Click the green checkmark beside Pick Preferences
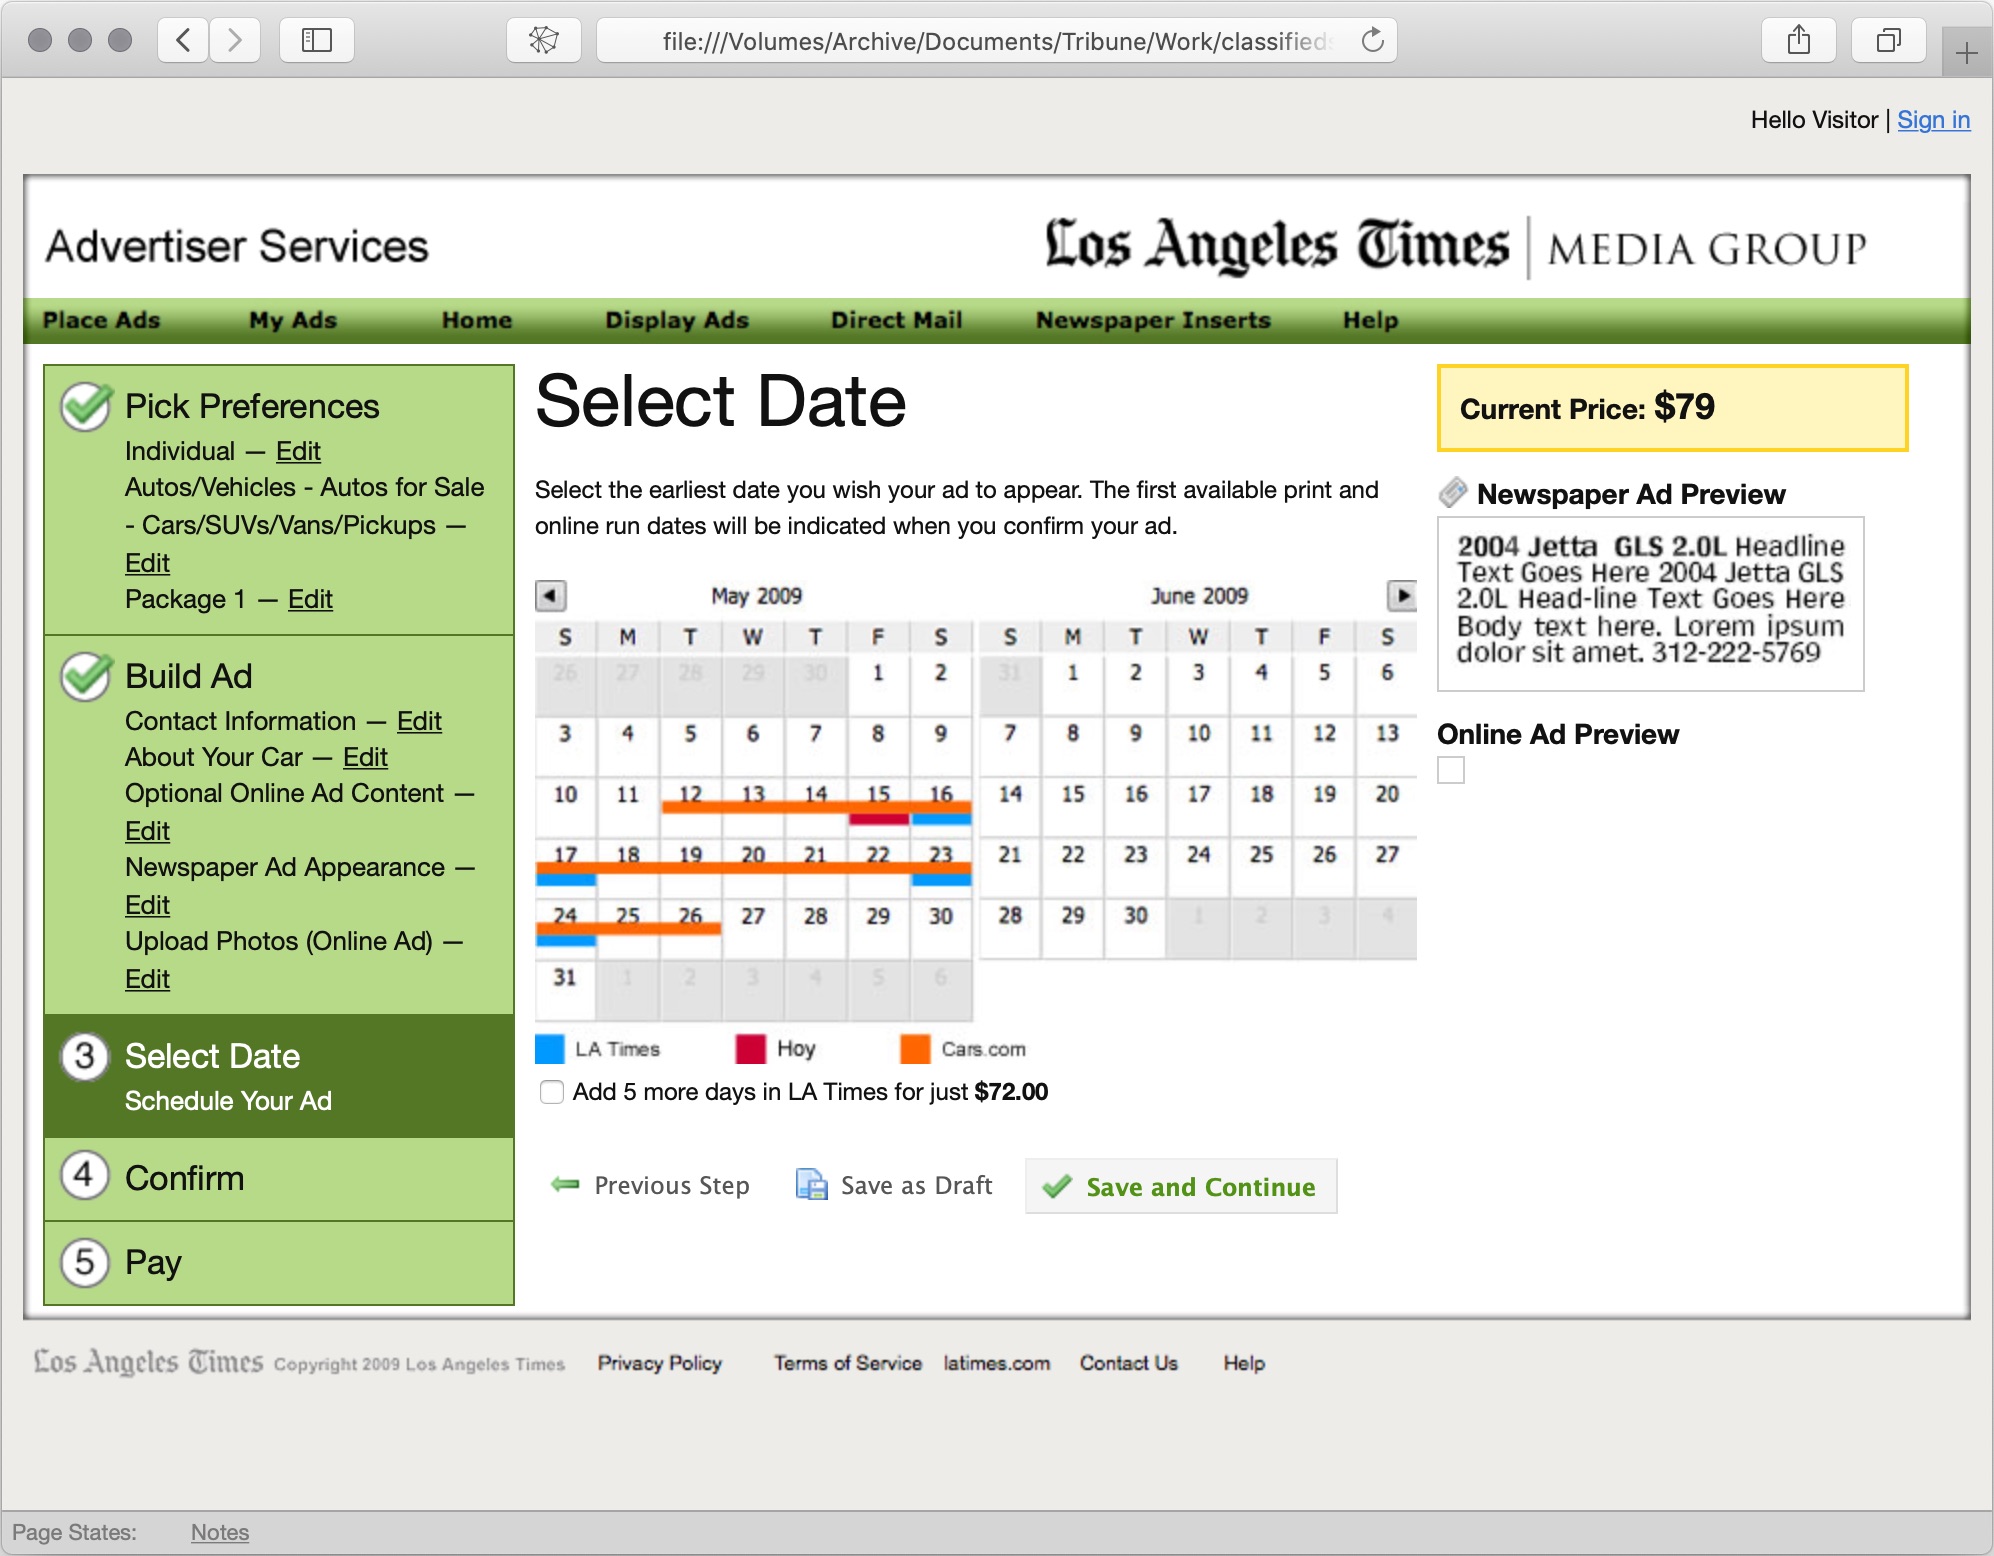 [x=85, y=406]
